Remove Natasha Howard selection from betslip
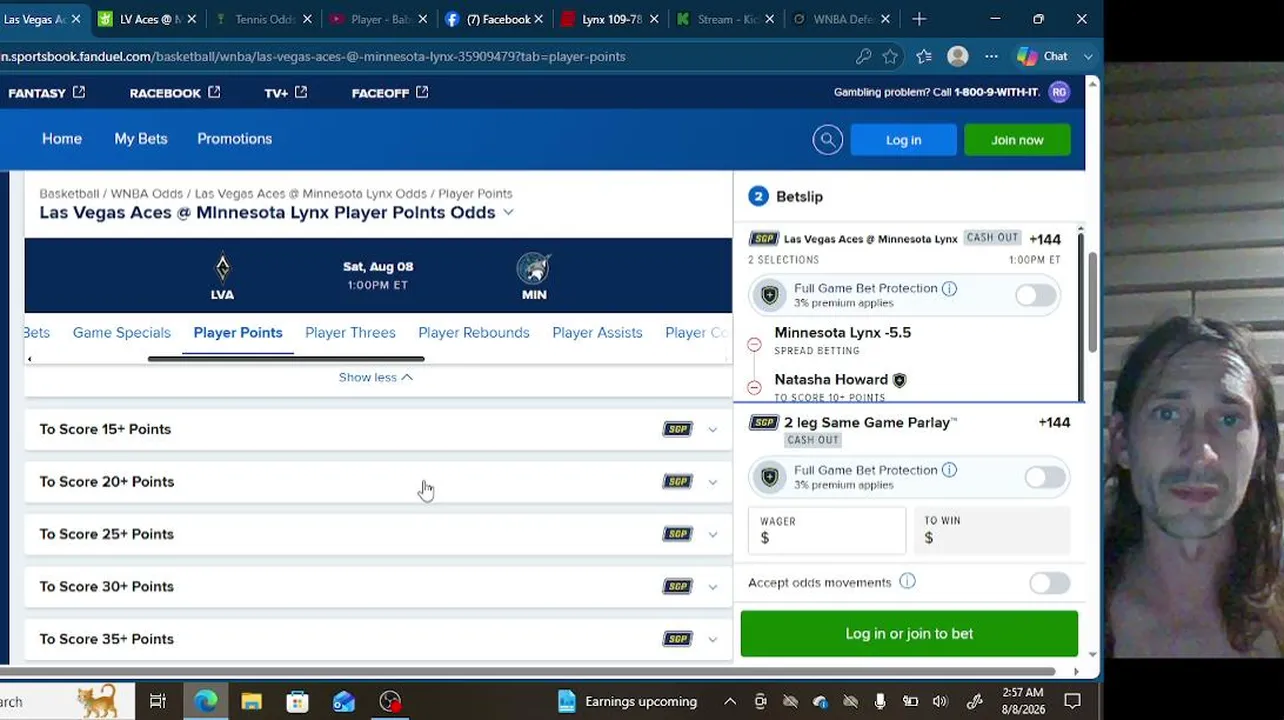 (x=754, y=387)
